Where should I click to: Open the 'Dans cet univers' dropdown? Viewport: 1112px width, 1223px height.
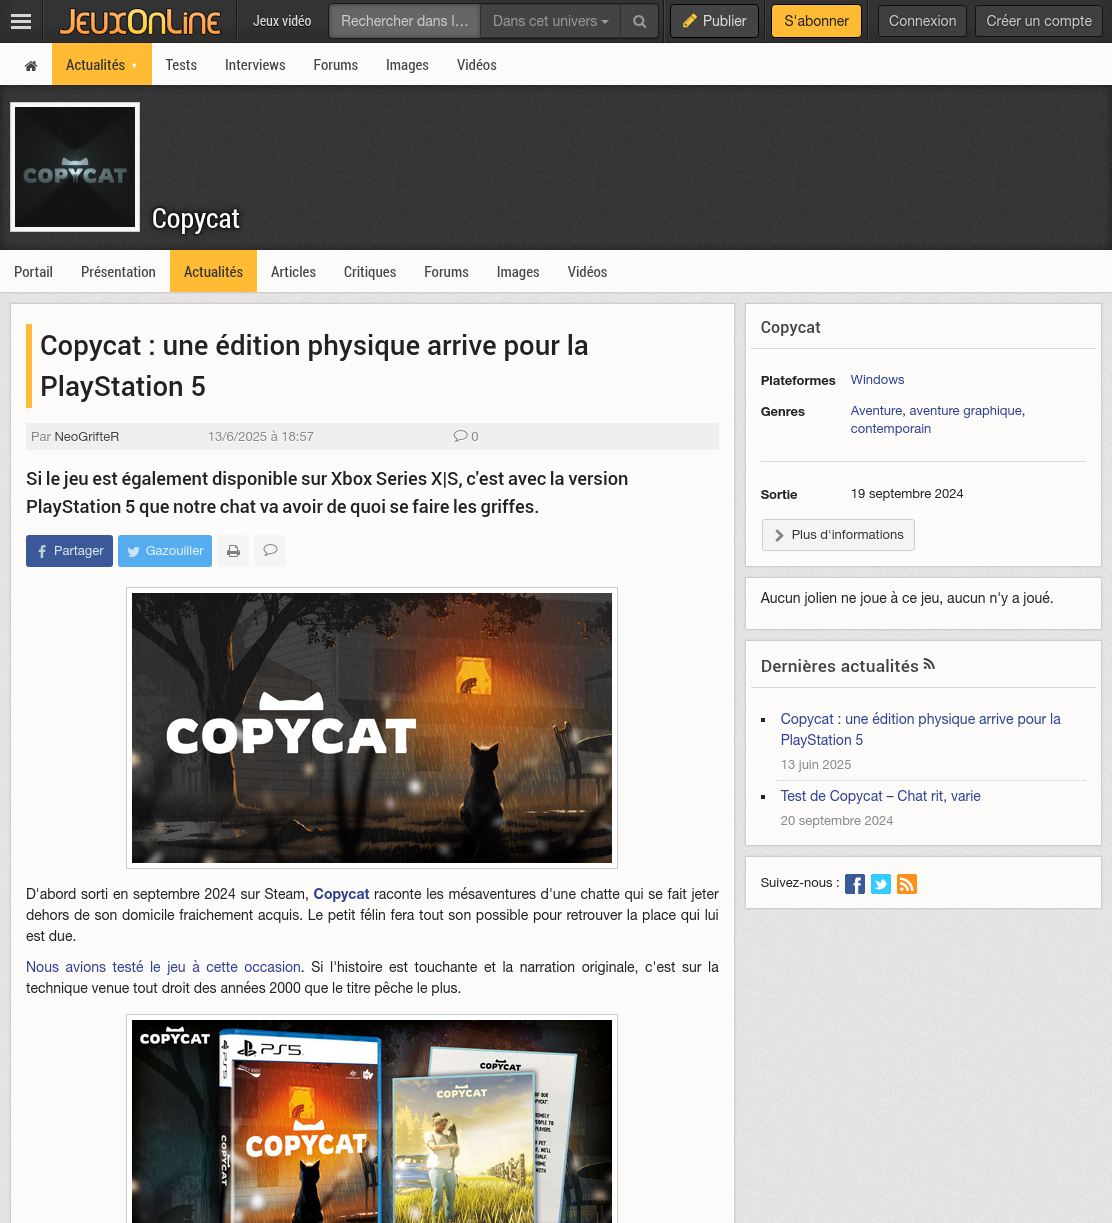[550, 21]
